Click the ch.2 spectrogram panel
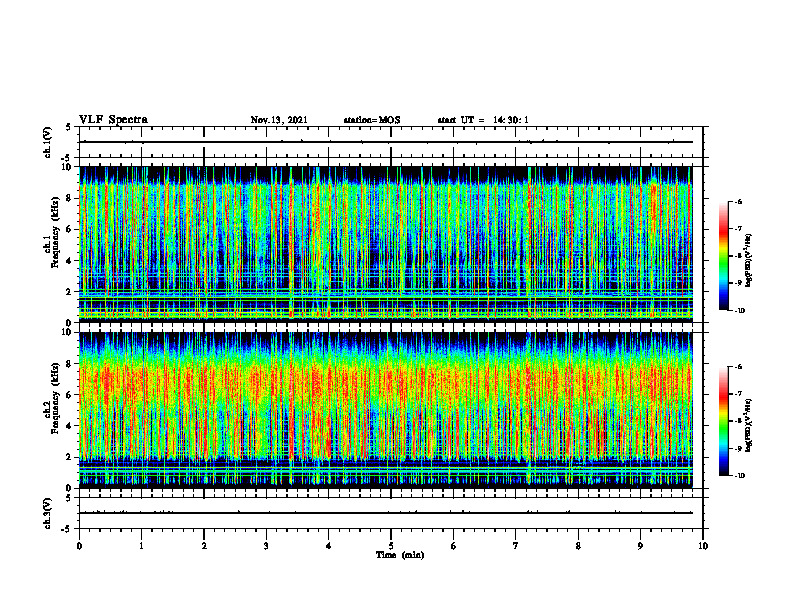792x612 pixels. point(386,410)
